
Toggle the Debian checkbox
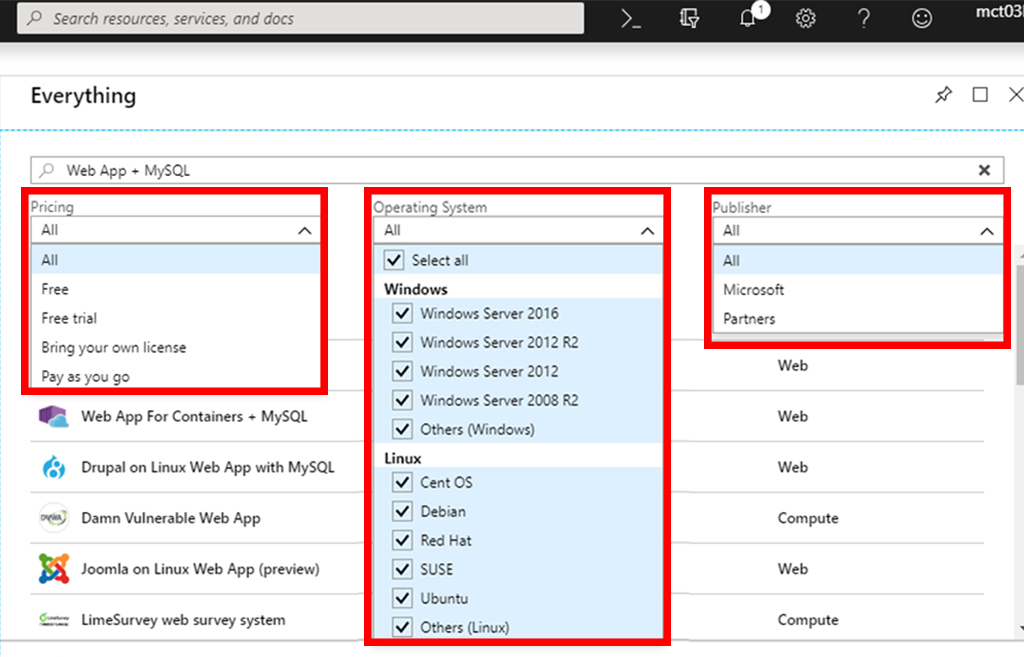[x=402, y=511]
